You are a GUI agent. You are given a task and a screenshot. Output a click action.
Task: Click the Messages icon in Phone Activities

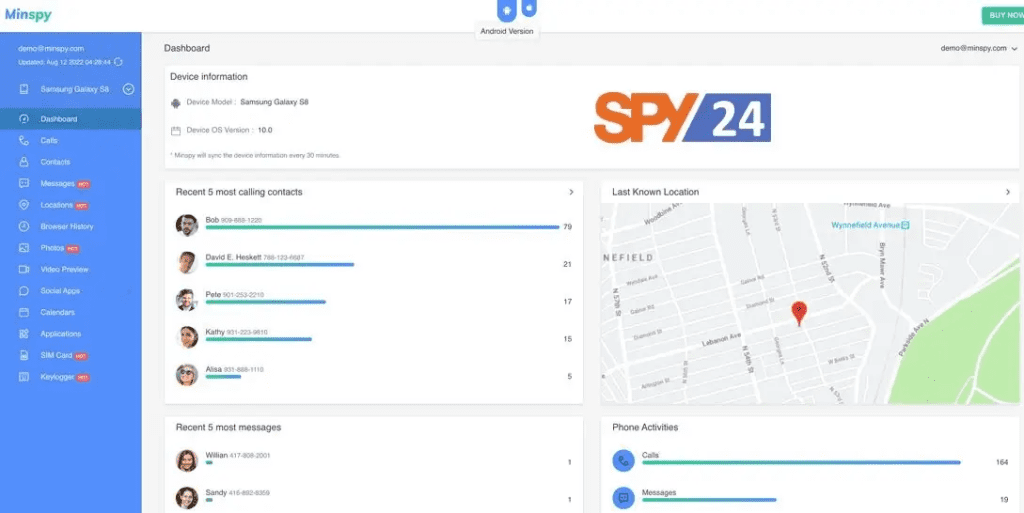(624, 497)
